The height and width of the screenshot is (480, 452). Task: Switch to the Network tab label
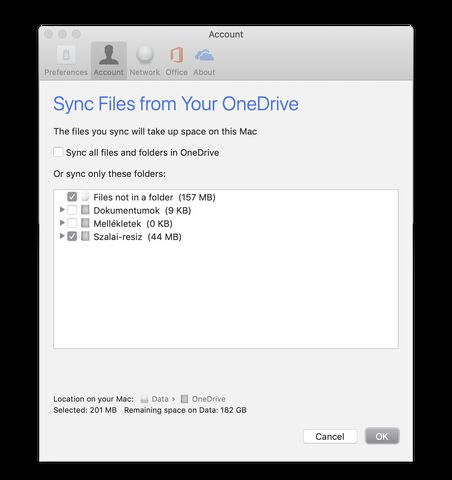point(145,72)
